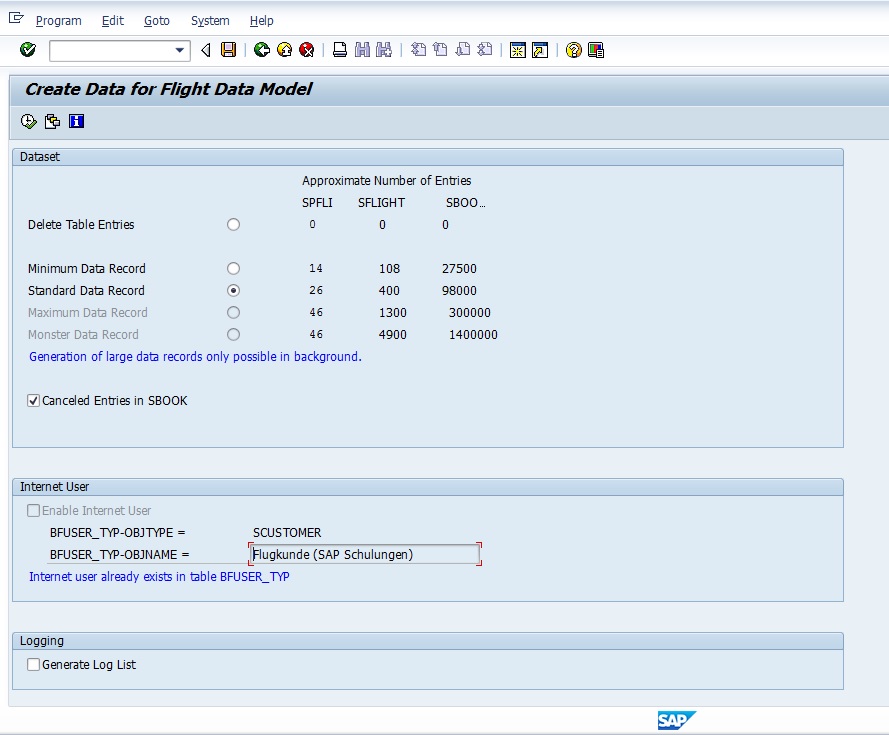Collapse the command field using triangle arrow
Image resolution: width=889 pixels, height=735 pixels.
[x=206, y=50]
